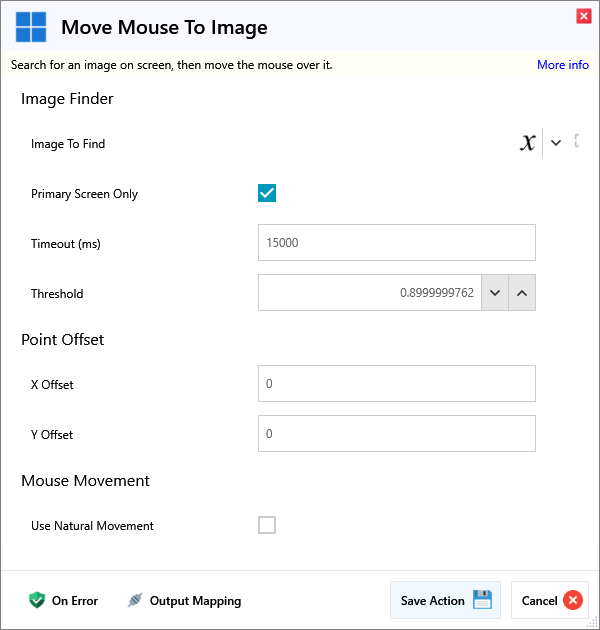Click the blue Windows logo icon in title
The width and height of the screenshot is (600, 630).
tap(30, 27)
